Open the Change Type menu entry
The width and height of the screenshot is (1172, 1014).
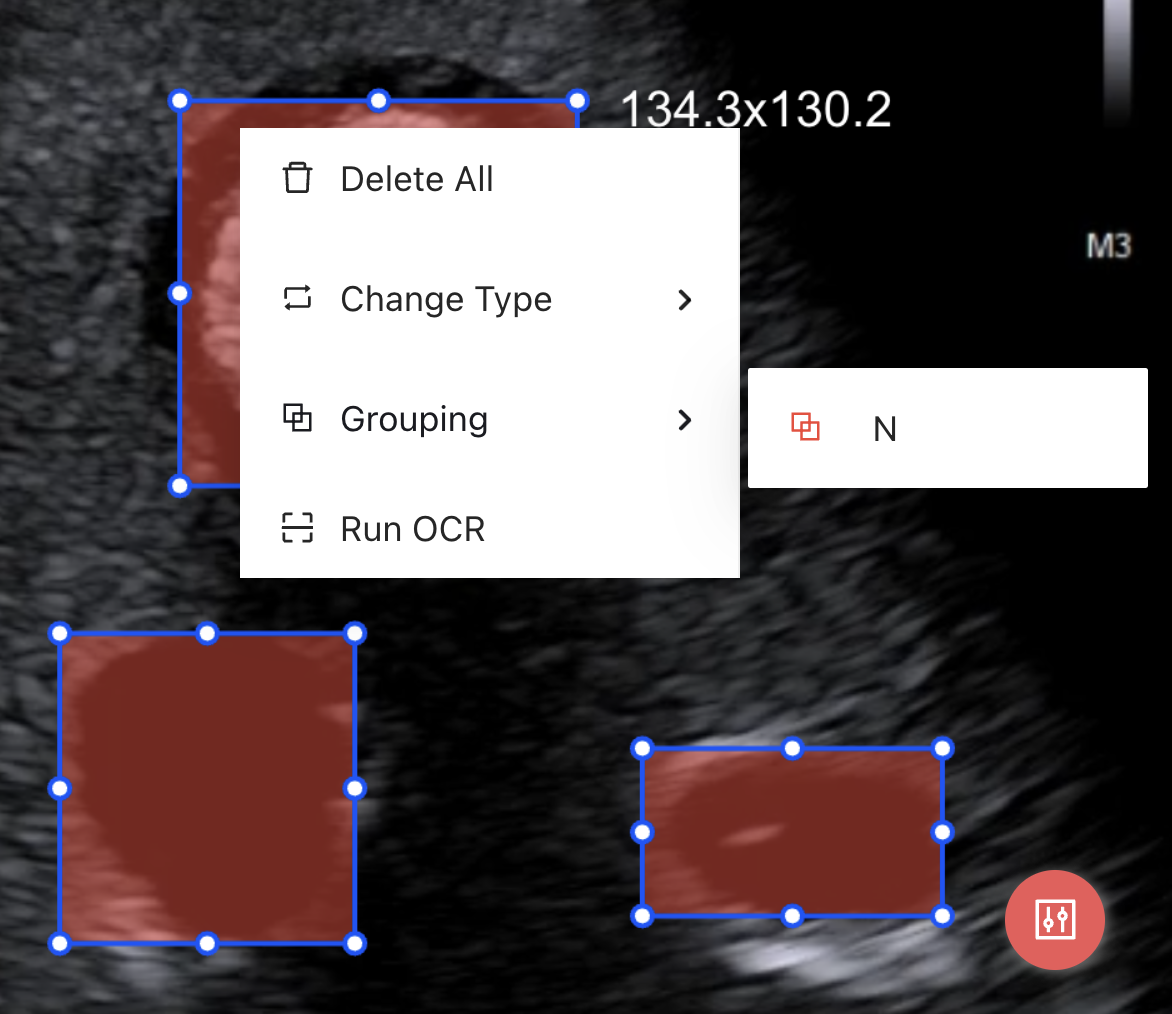(x=446, y=299)
